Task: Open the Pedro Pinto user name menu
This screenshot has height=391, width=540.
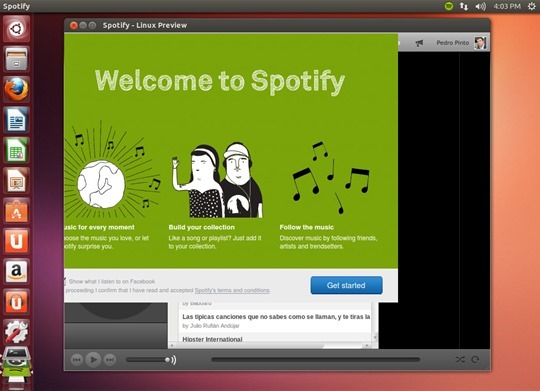Action: point(453,43)
